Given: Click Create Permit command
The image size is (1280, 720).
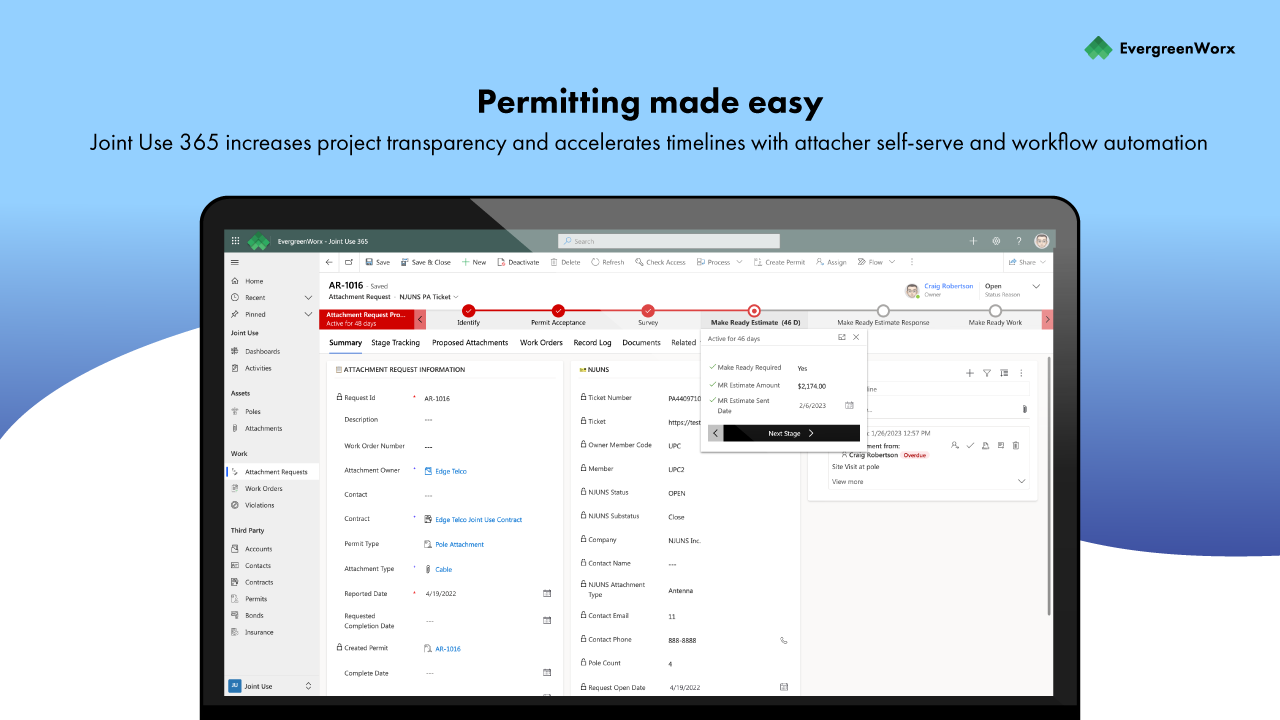Looking at the screenshot, I should (779, 262).
